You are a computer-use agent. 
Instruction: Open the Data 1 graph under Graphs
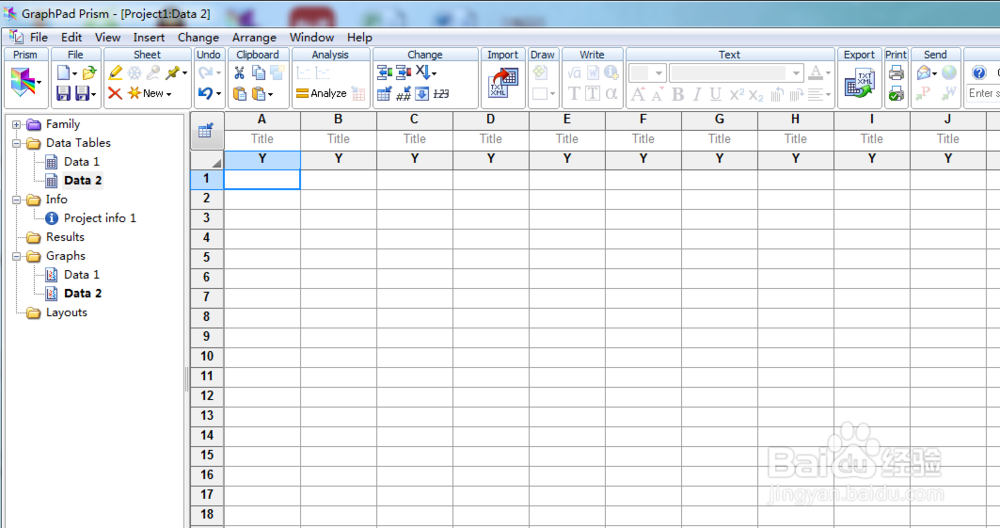pyautogui.click(x=82, y=275)
